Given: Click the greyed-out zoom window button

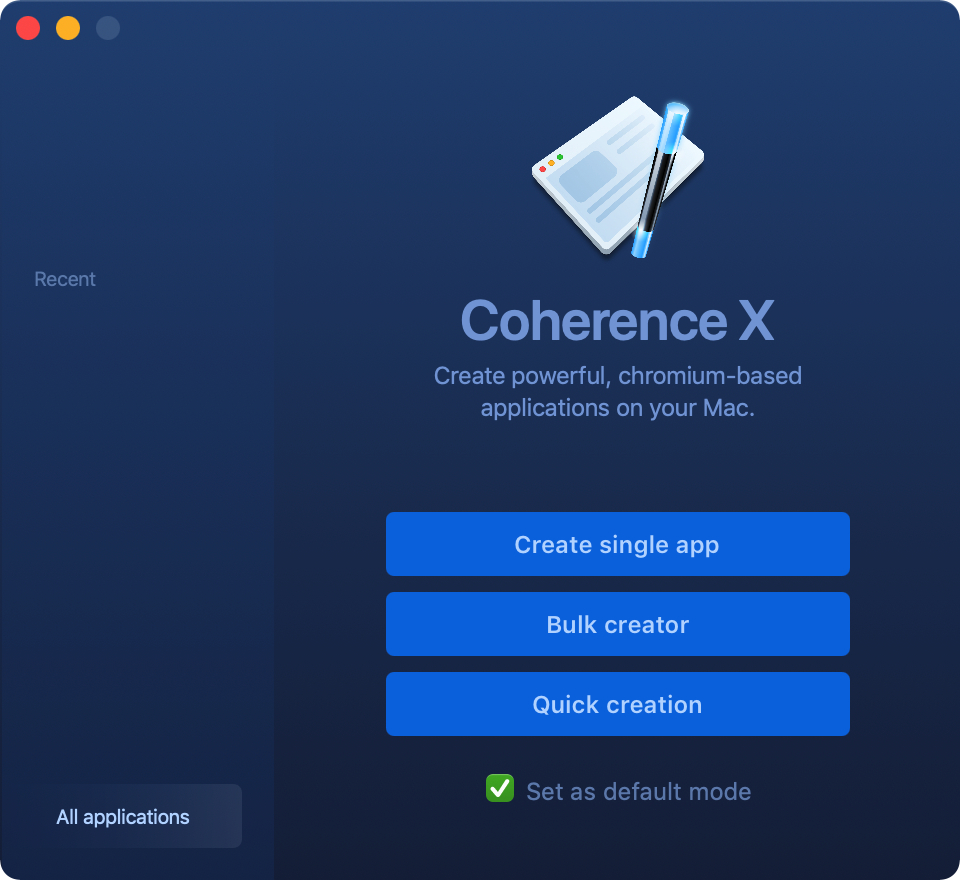Looking at the screenshot, I should pos(108,28).
